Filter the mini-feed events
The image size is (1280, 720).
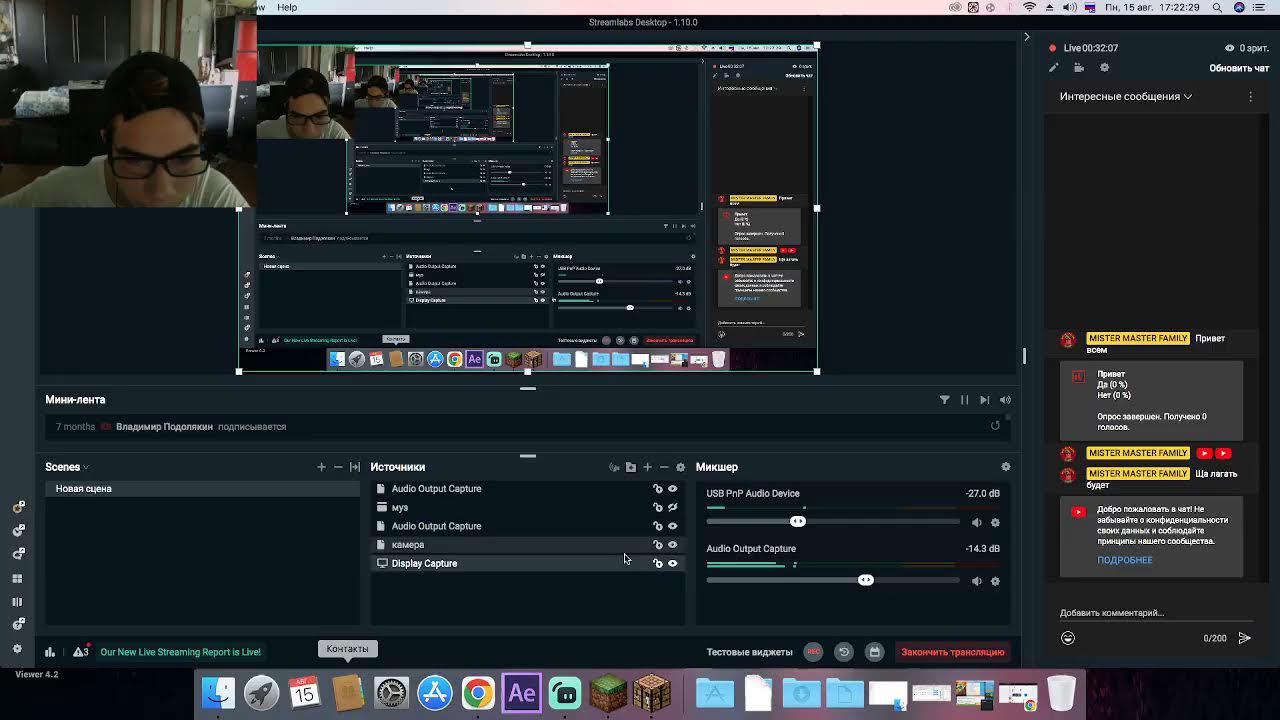[944, 400]
